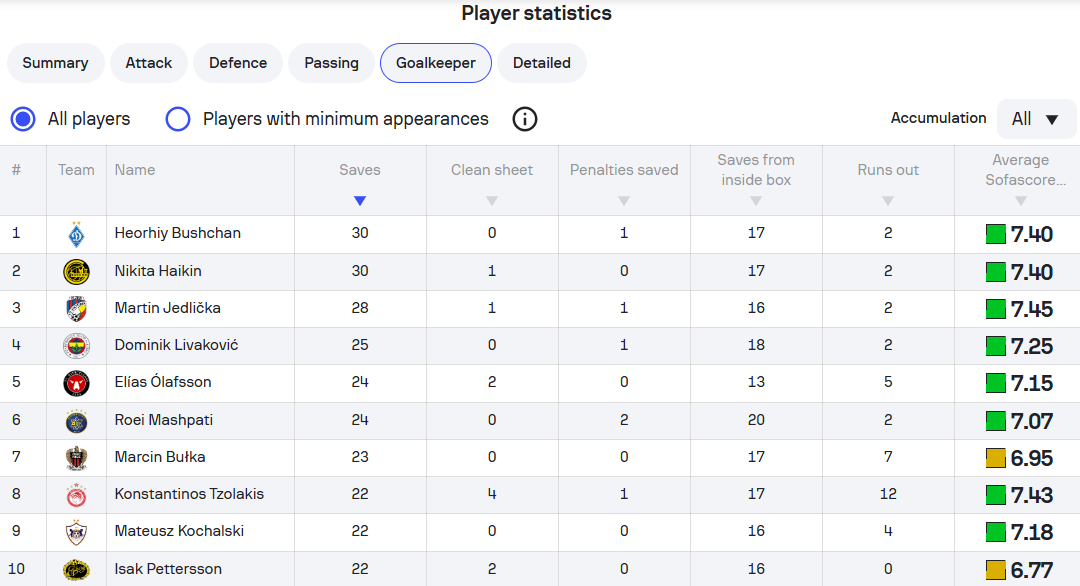Viewport: 1080px width, 586px height.
Task: Sort by Penalties saved column arrow
Action: 624,201
